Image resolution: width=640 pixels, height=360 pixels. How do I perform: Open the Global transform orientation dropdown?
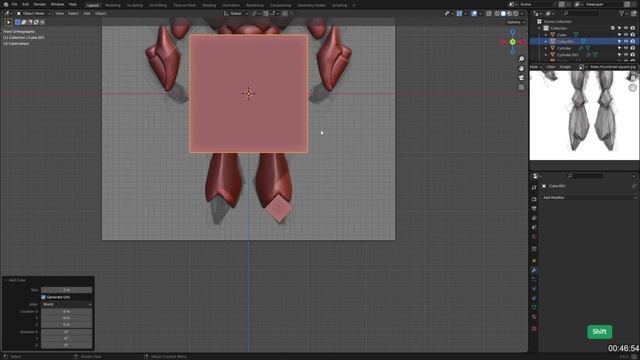pyautogui.click(x=236, y=13)
